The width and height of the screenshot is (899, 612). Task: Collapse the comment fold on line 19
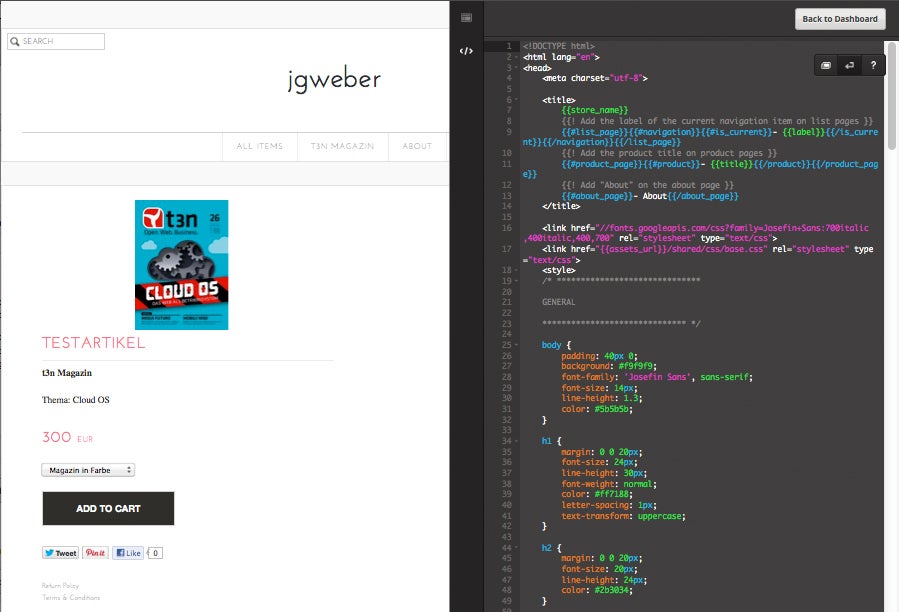516,281
